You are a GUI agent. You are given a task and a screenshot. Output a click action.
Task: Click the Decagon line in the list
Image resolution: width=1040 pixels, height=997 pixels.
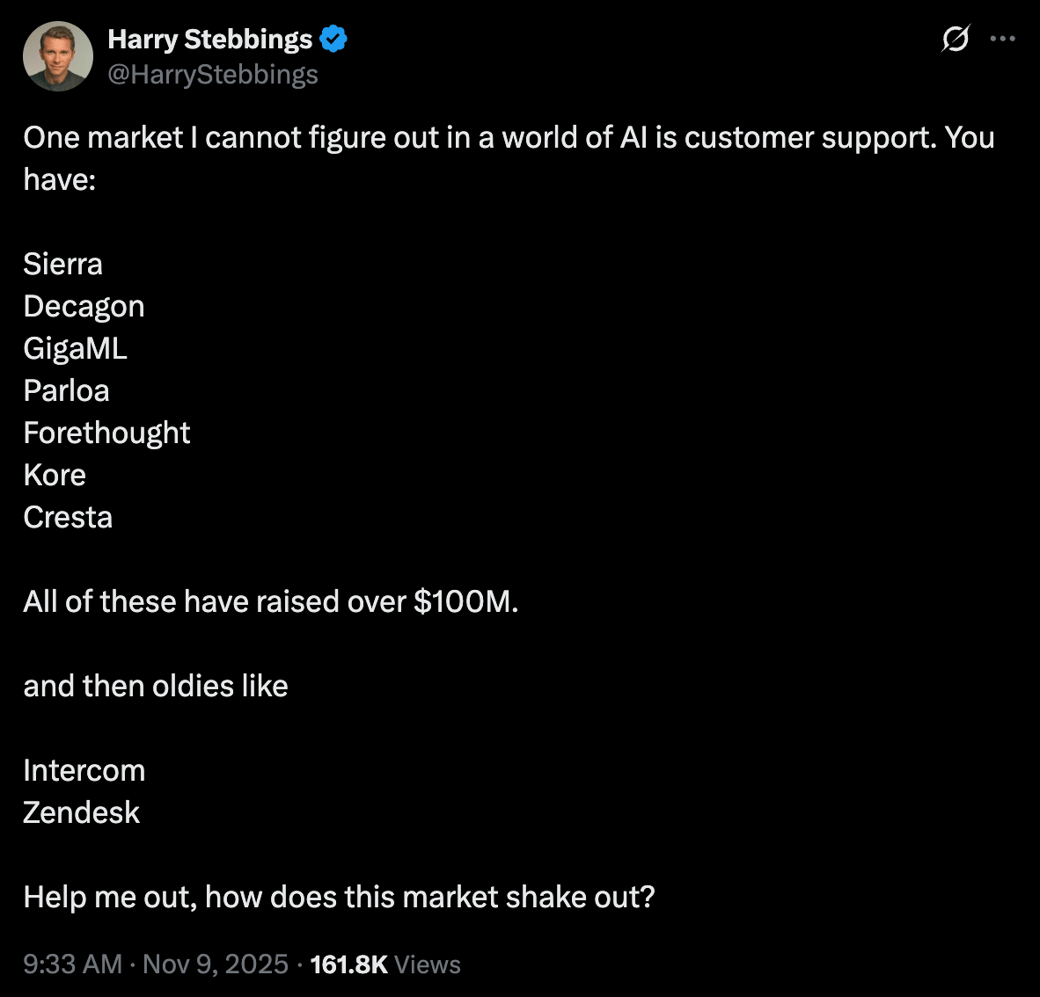[84, 306]
